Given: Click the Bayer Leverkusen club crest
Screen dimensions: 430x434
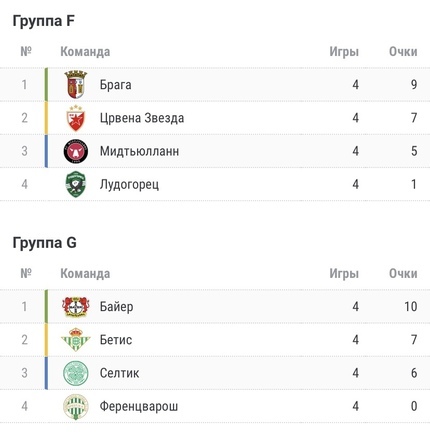Looking at the screenshot, I should [76, 306].
